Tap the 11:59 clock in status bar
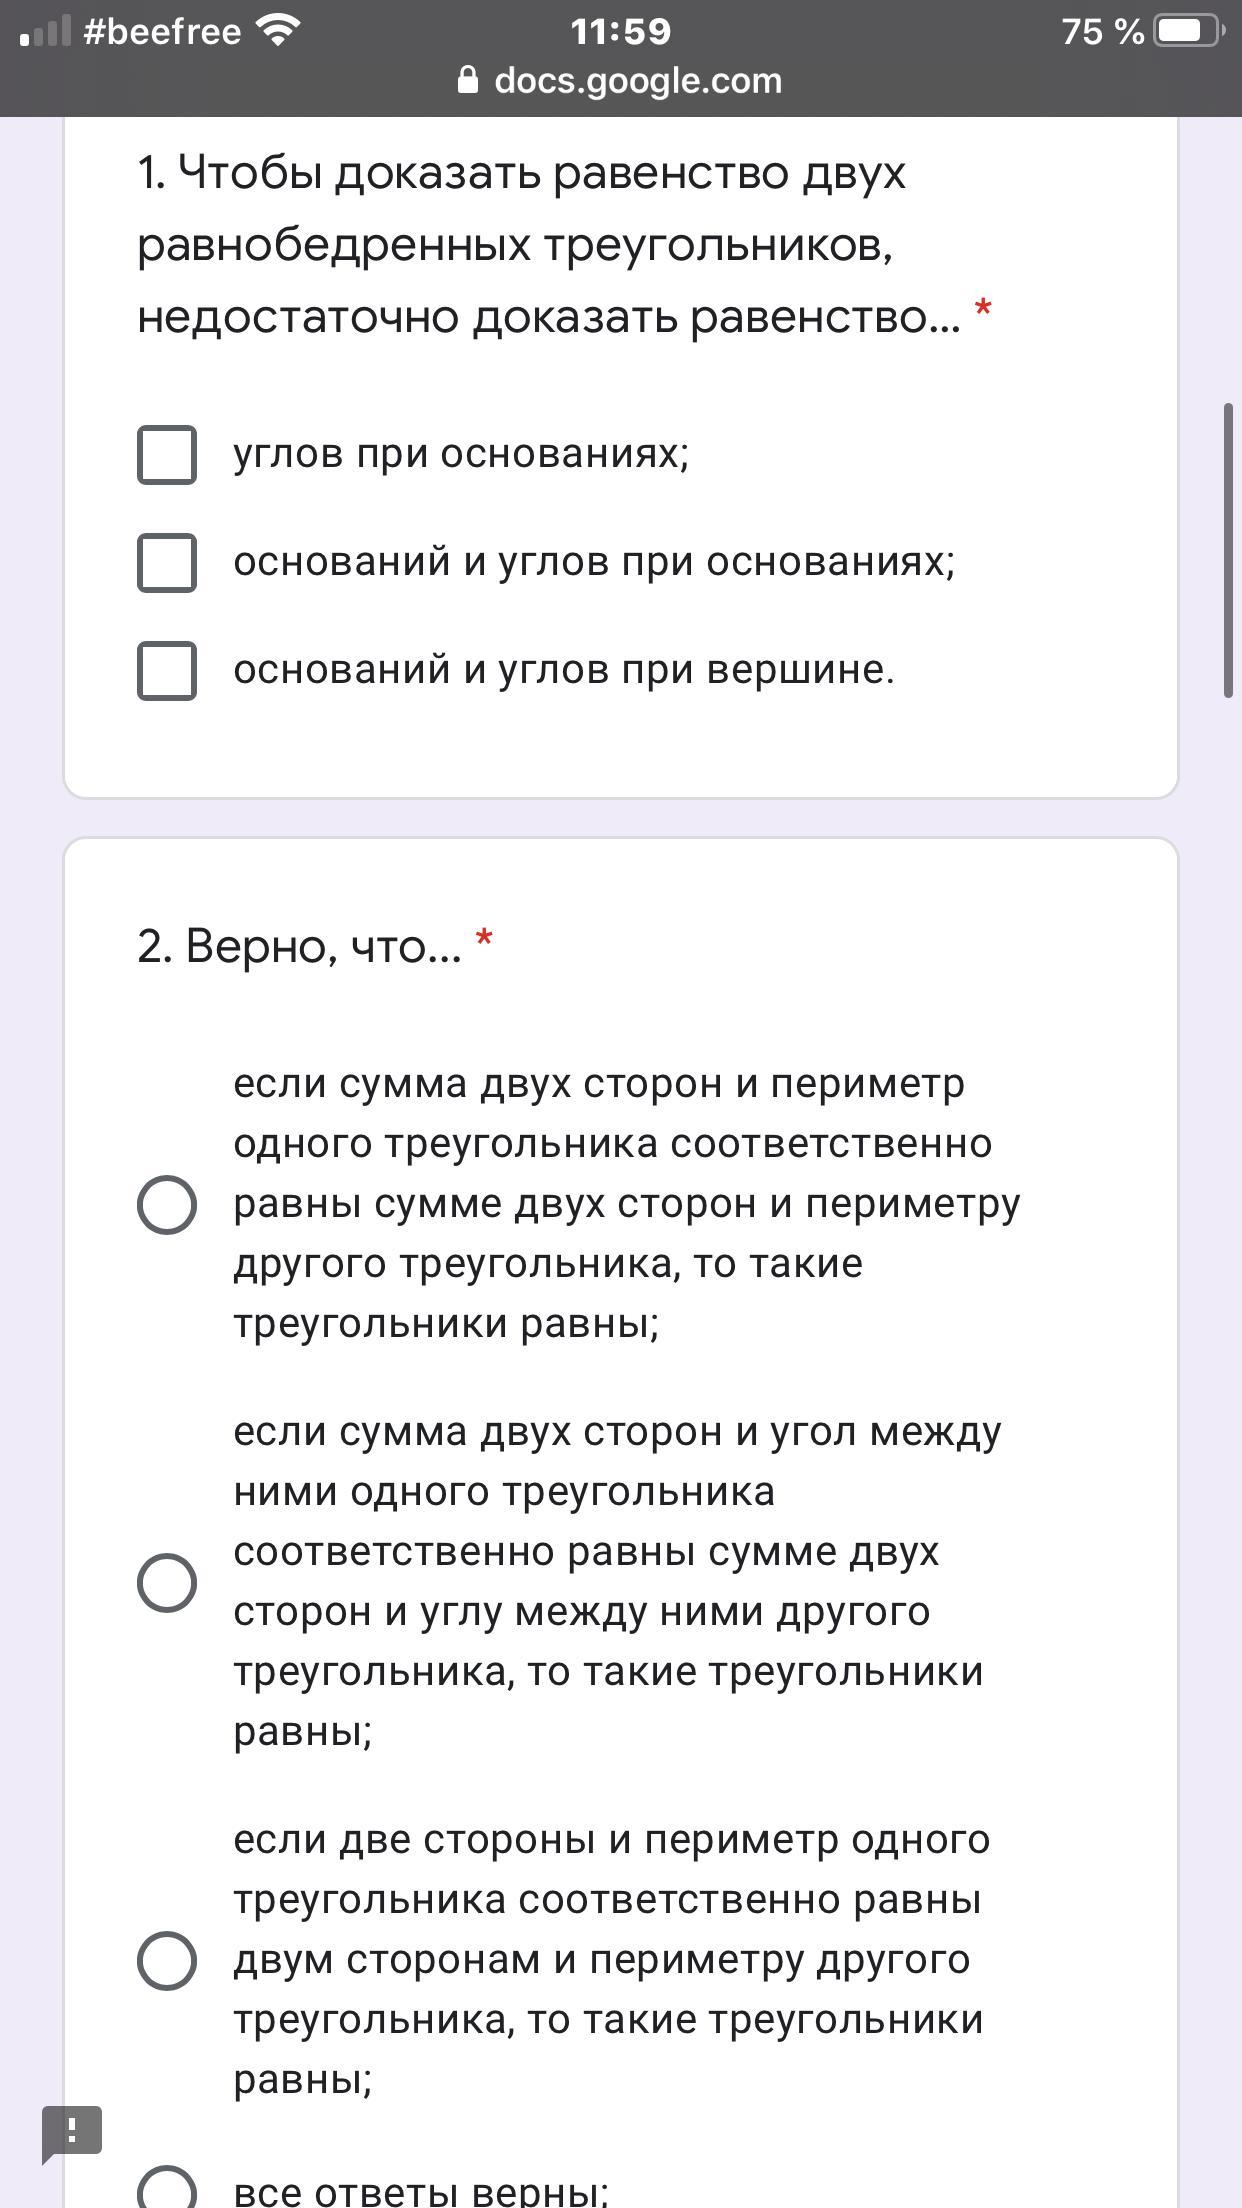 (x=620, y=31)
